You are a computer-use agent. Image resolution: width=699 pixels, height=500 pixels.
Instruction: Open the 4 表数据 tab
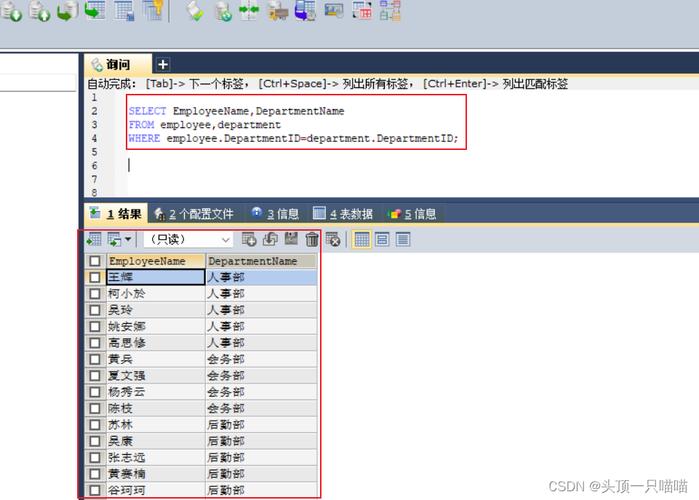pyautogui.click(x=343, y=214)
